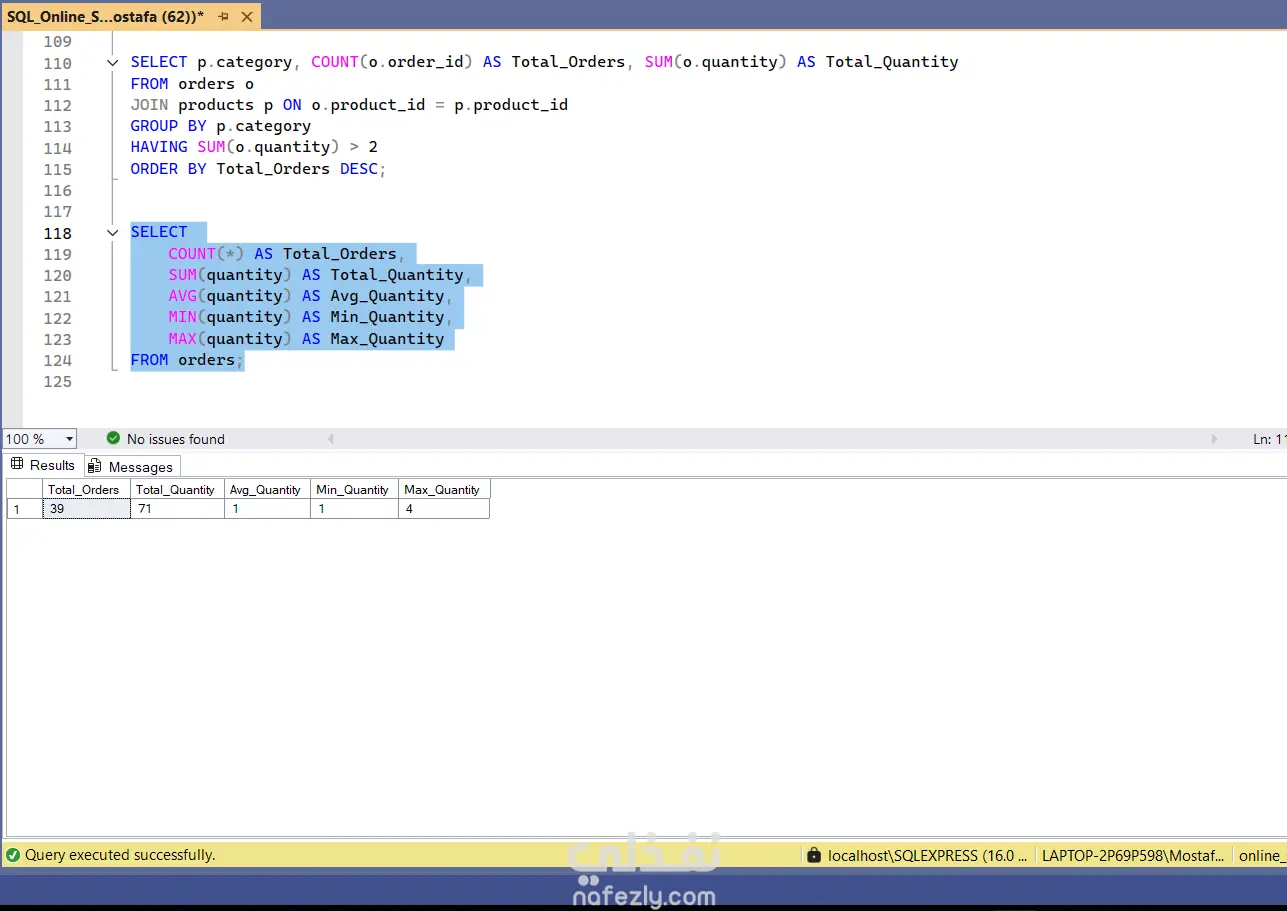Pin the SQL_Online_S query tab
The height and width of the screenshot is (911, 1287).
point(223,17)
